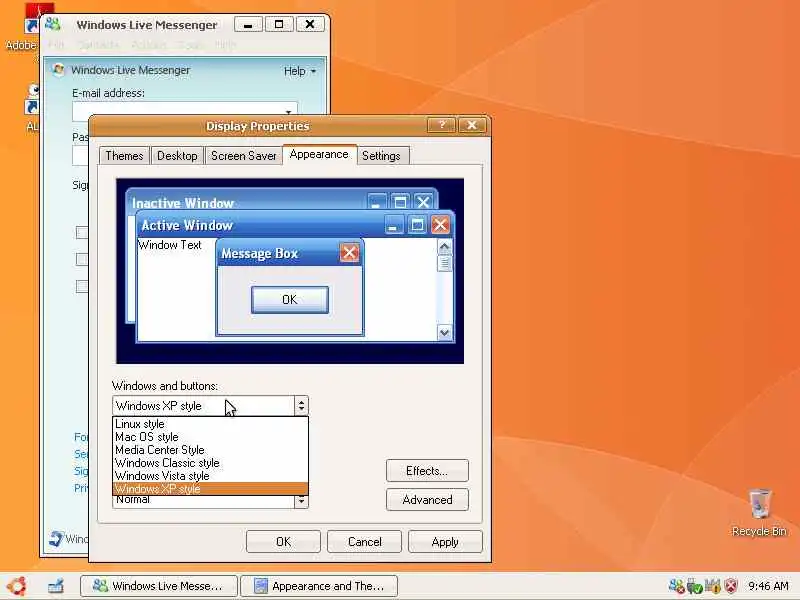Click the Messenger window title bar icon

pyautogui.click(x=53, y=24)
